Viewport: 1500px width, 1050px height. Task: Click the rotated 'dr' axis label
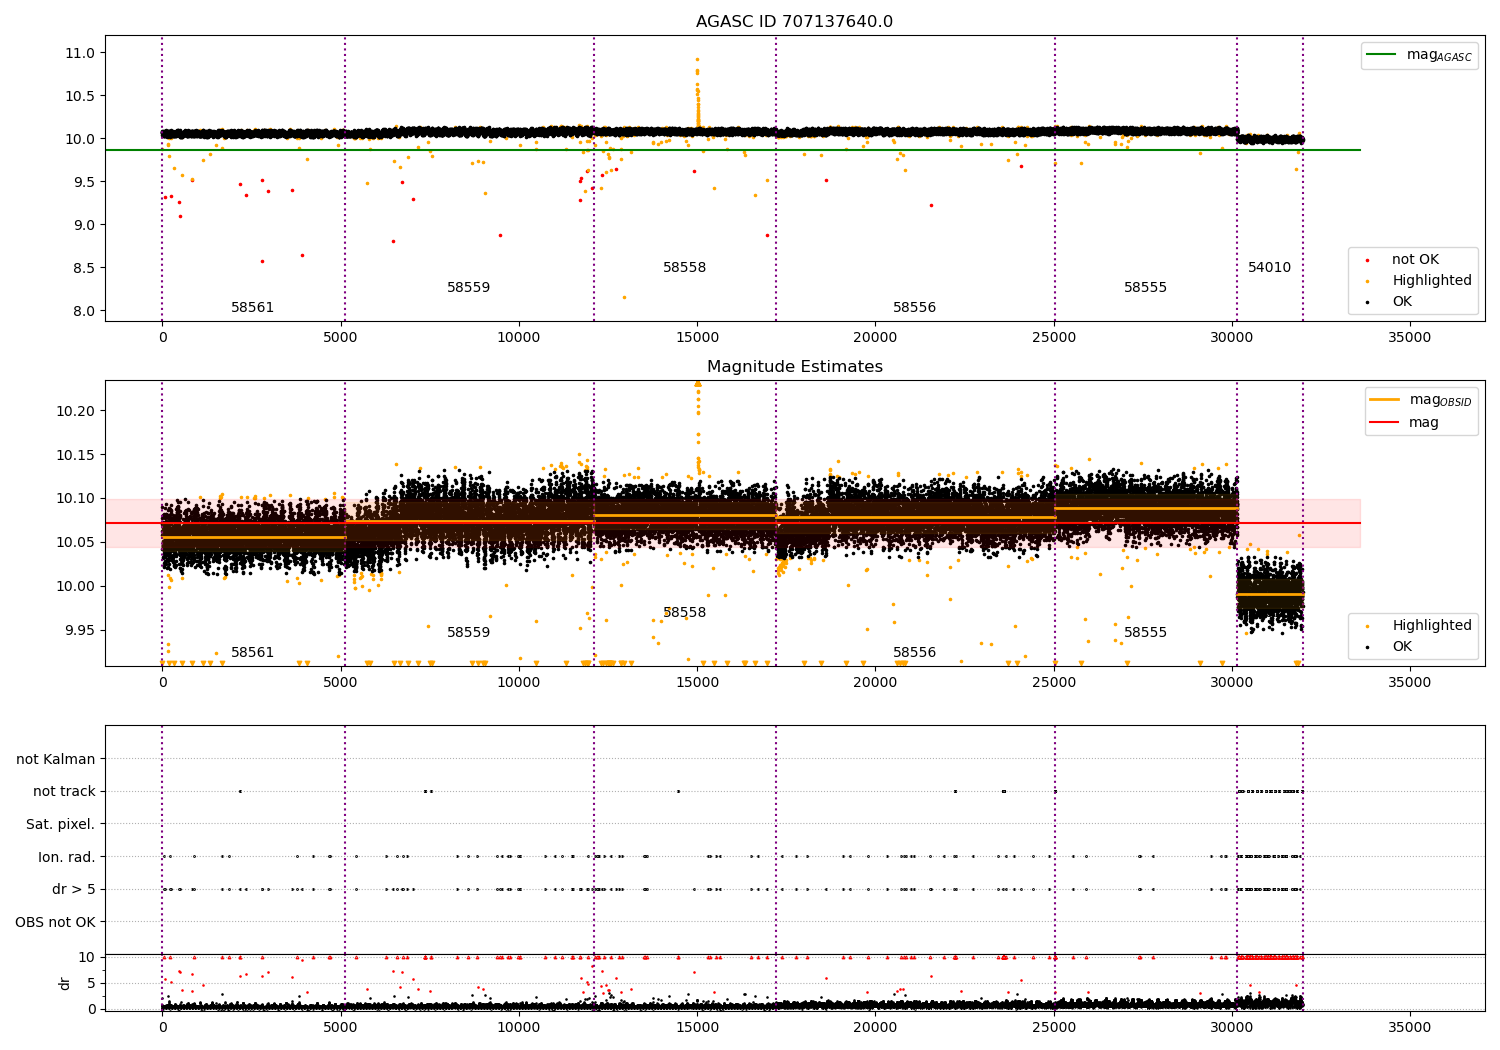[65, 983]
